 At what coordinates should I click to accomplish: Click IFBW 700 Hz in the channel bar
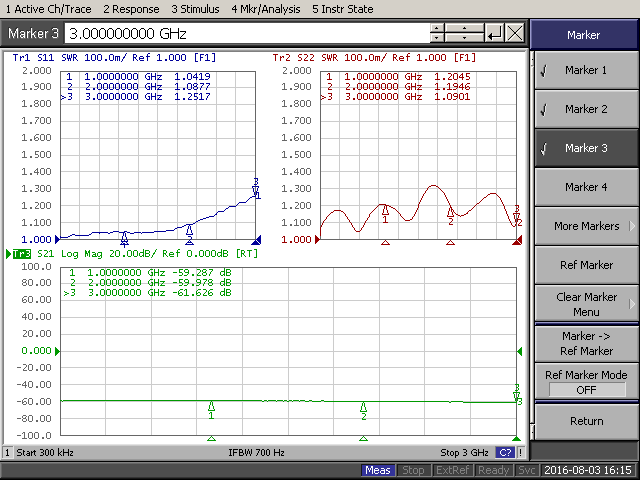pos(256,453)
